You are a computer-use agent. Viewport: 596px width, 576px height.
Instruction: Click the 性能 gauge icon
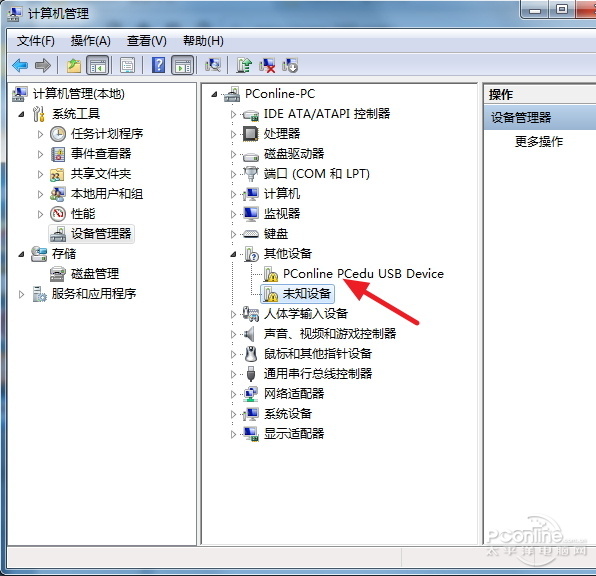tap(58, 214)
